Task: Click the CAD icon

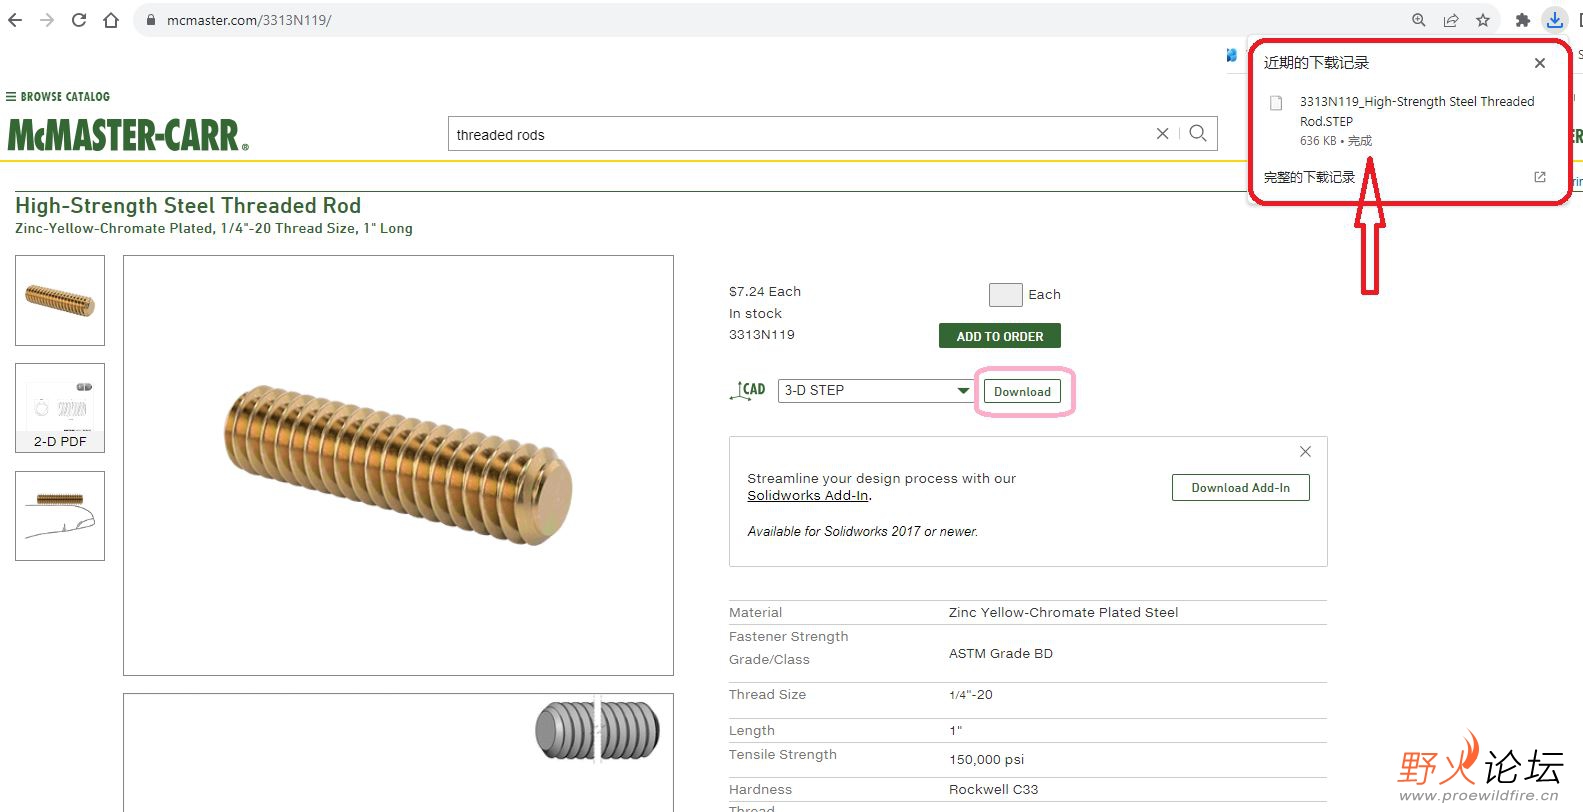Action: (x=748, y=390)
